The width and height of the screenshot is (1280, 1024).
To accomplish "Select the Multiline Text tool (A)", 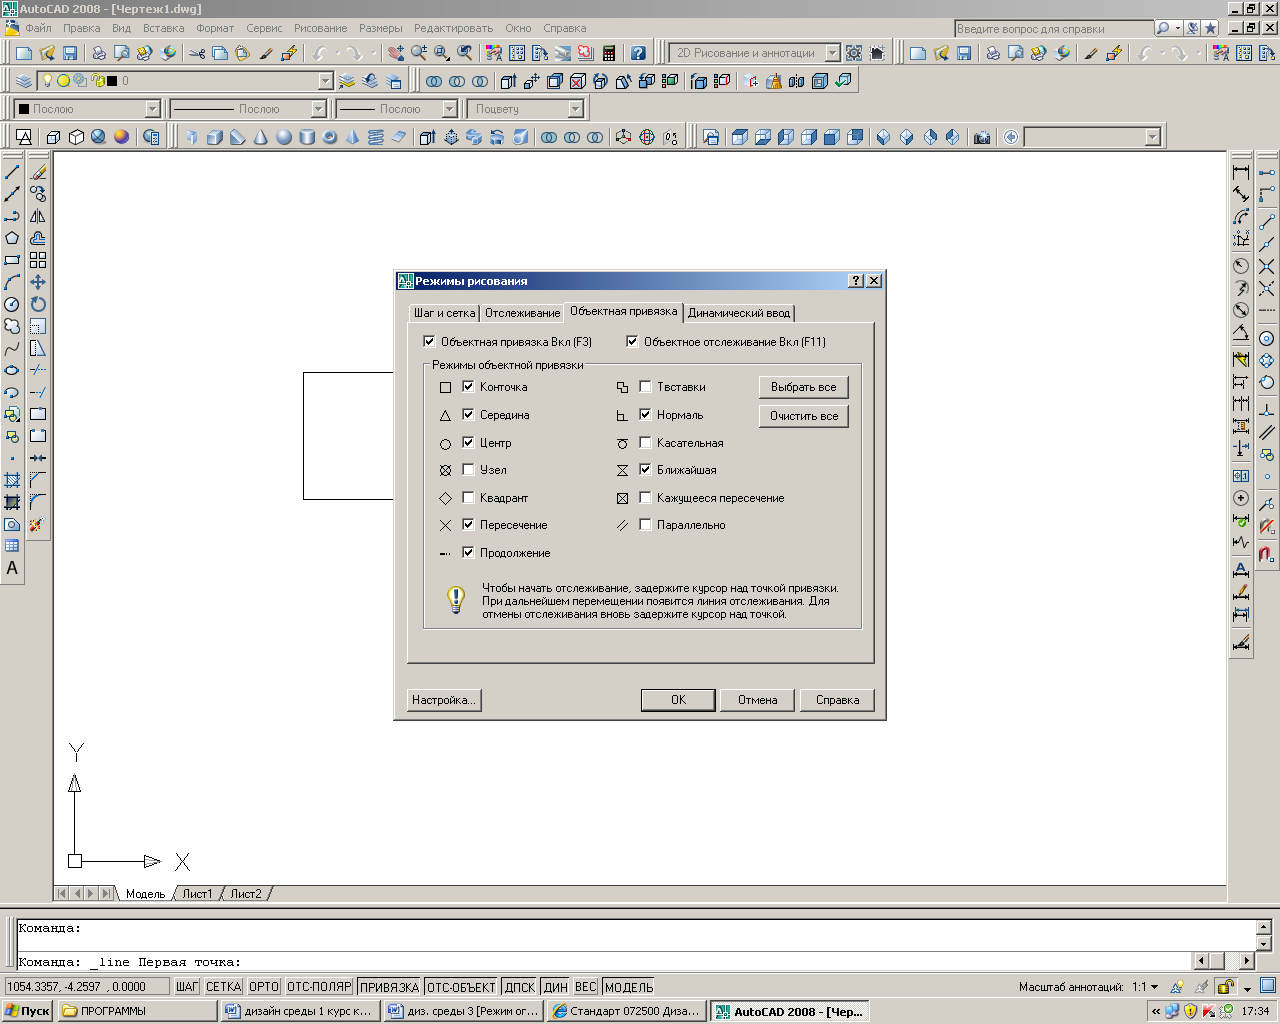I will click(x=12, y=568).
